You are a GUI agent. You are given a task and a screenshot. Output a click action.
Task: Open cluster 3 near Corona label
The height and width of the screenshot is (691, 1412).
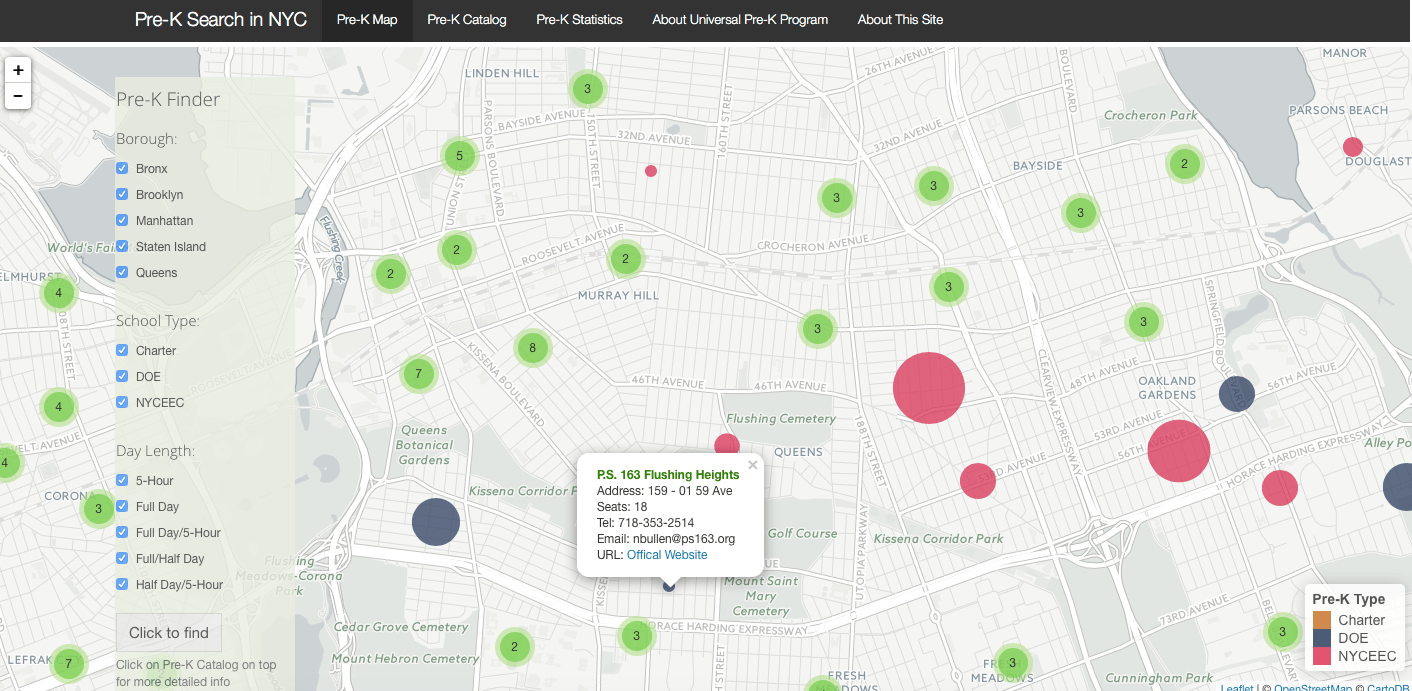[98, 509]
